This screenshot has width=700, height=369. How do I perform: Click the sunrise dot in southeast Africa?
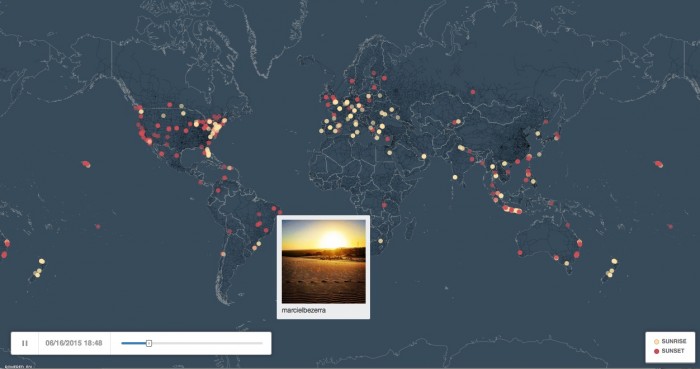380,241
